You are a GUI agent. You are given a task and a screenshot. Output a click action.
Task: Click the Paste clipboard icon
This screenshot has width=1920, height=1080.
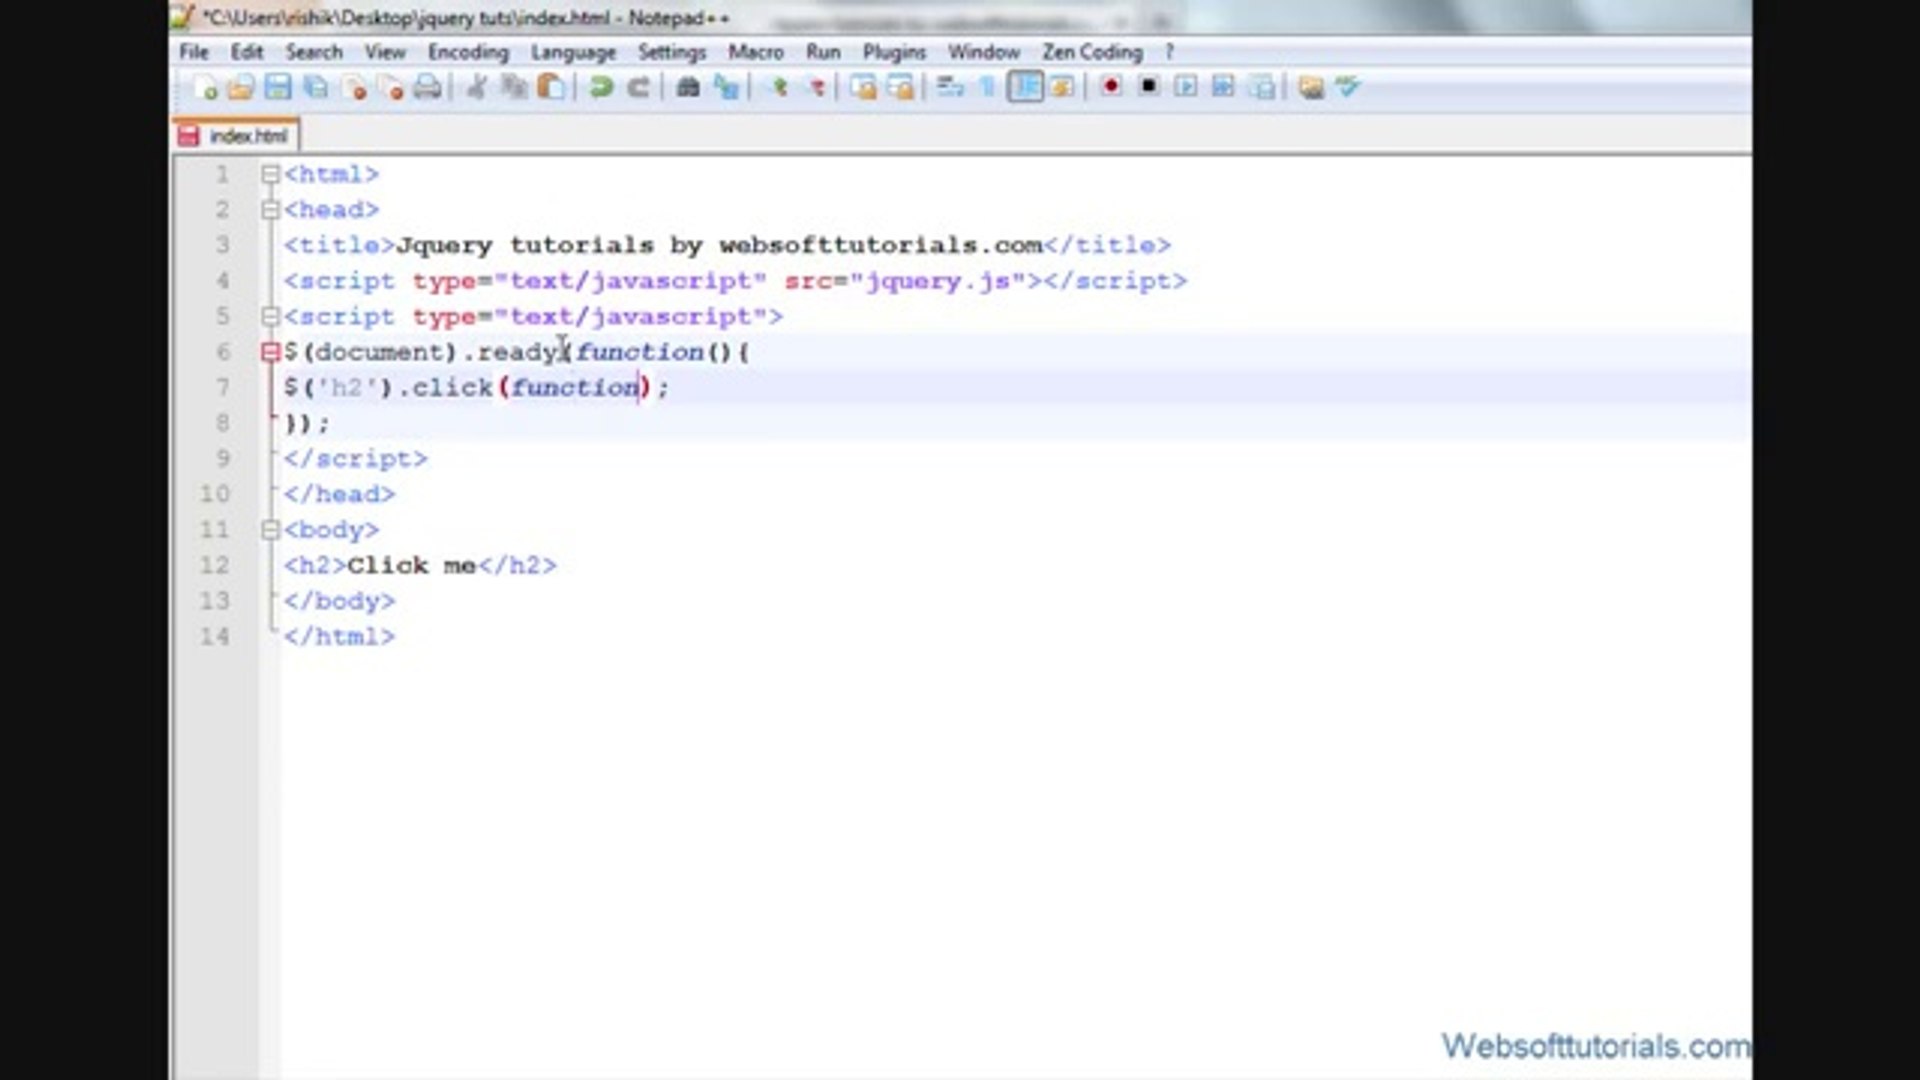[551, 88]
